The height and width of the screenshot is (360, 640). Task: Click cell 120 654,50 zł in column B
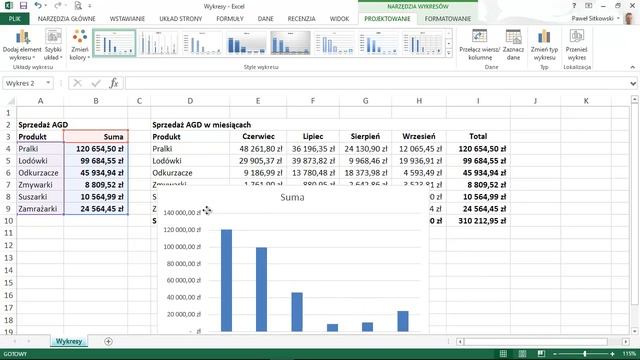pyautogui.click(x=96, y=149)
